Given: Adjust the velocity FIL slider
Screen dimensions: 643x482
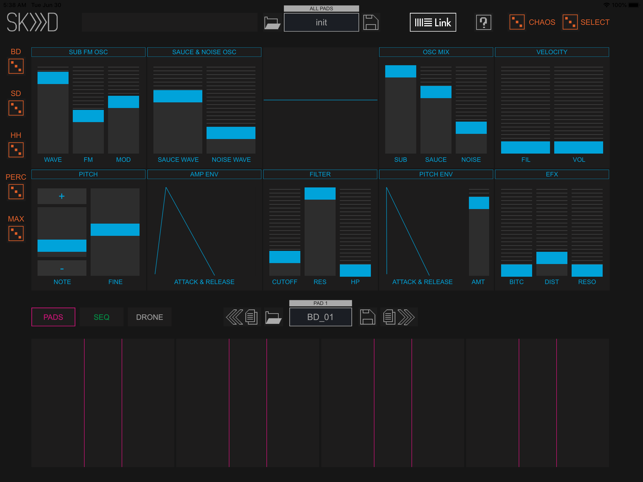Looking at the screenshot, I should pos(525,109).
